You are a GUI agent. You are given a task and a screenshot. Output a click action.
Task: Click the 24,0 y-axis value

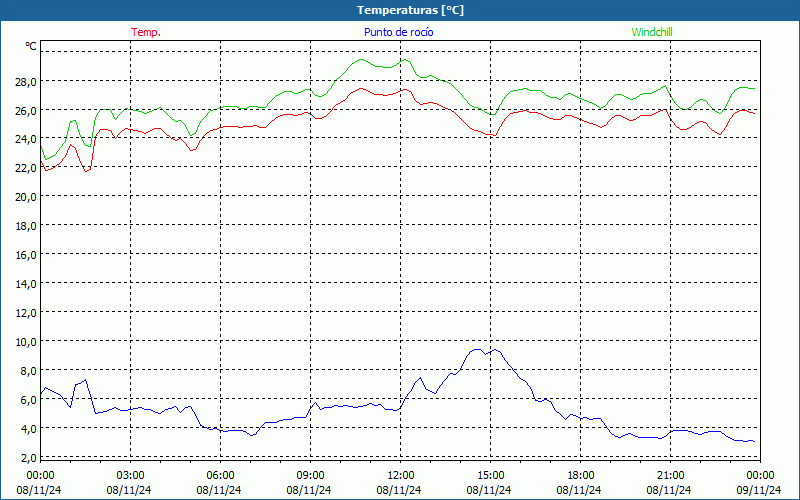[25, 139]
